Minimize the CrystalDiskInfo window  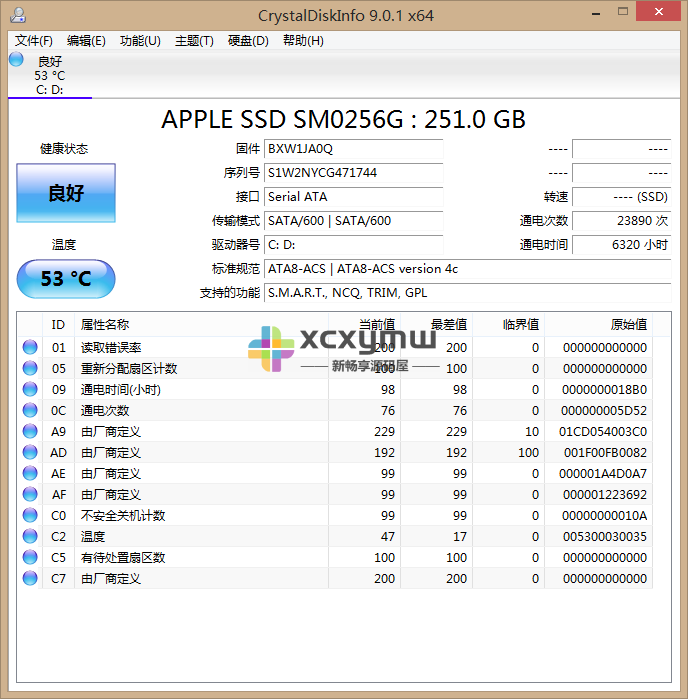596,12
